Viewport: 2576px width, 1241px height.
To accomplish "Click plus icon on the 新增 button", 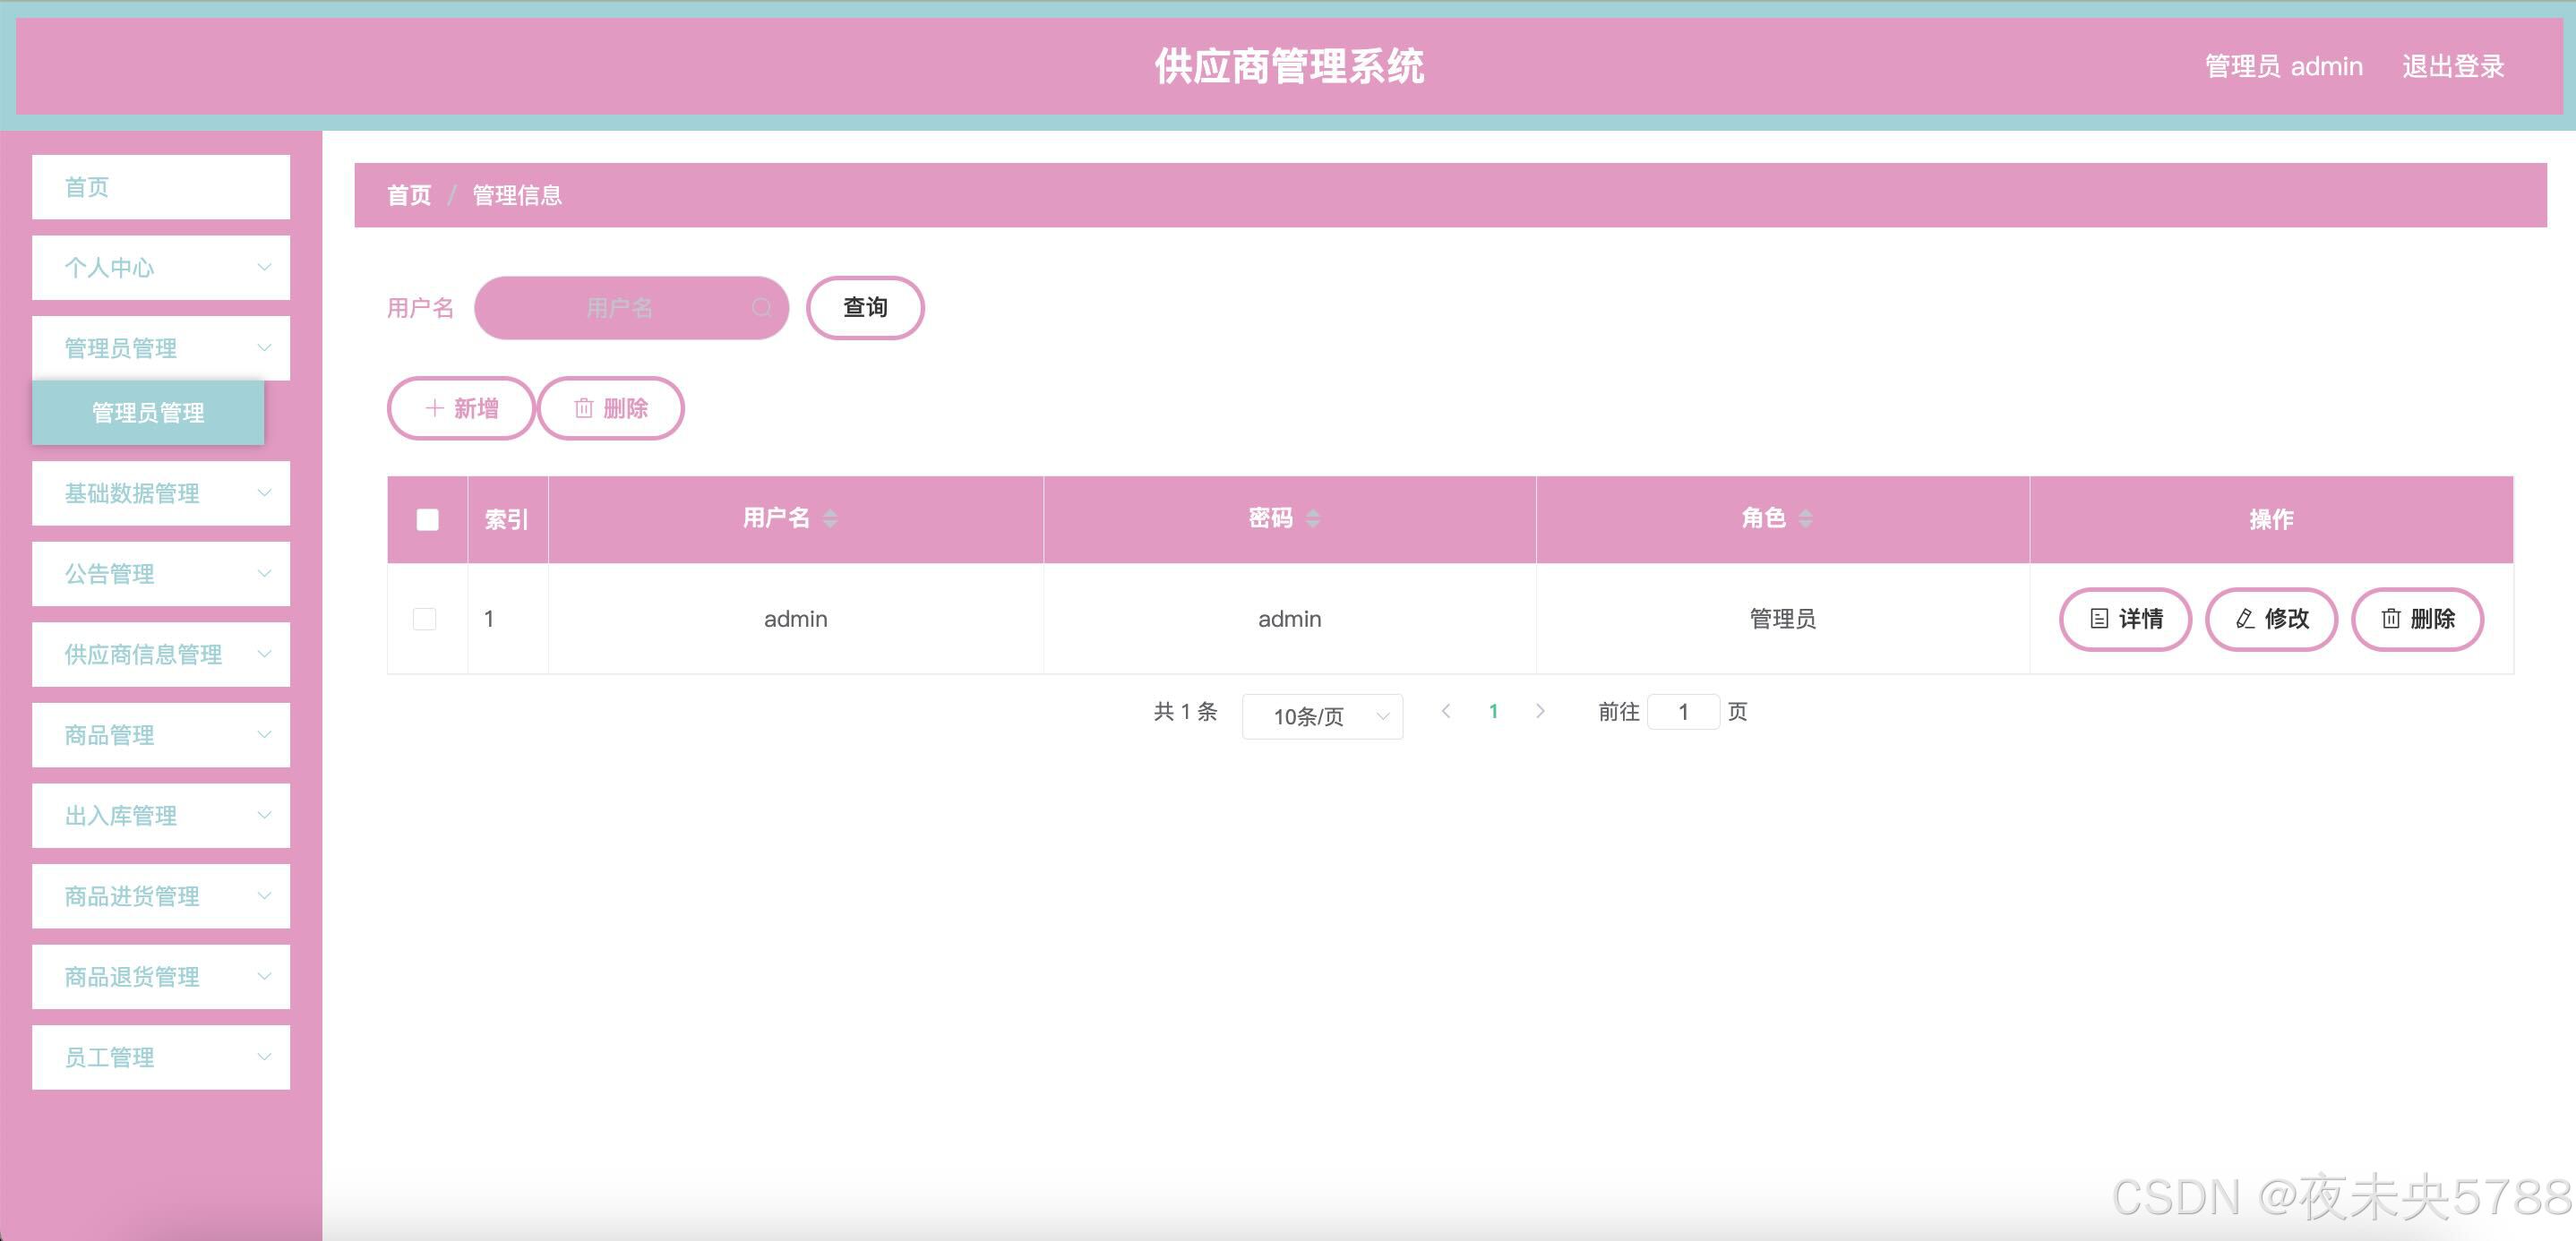I will (434, 408).
